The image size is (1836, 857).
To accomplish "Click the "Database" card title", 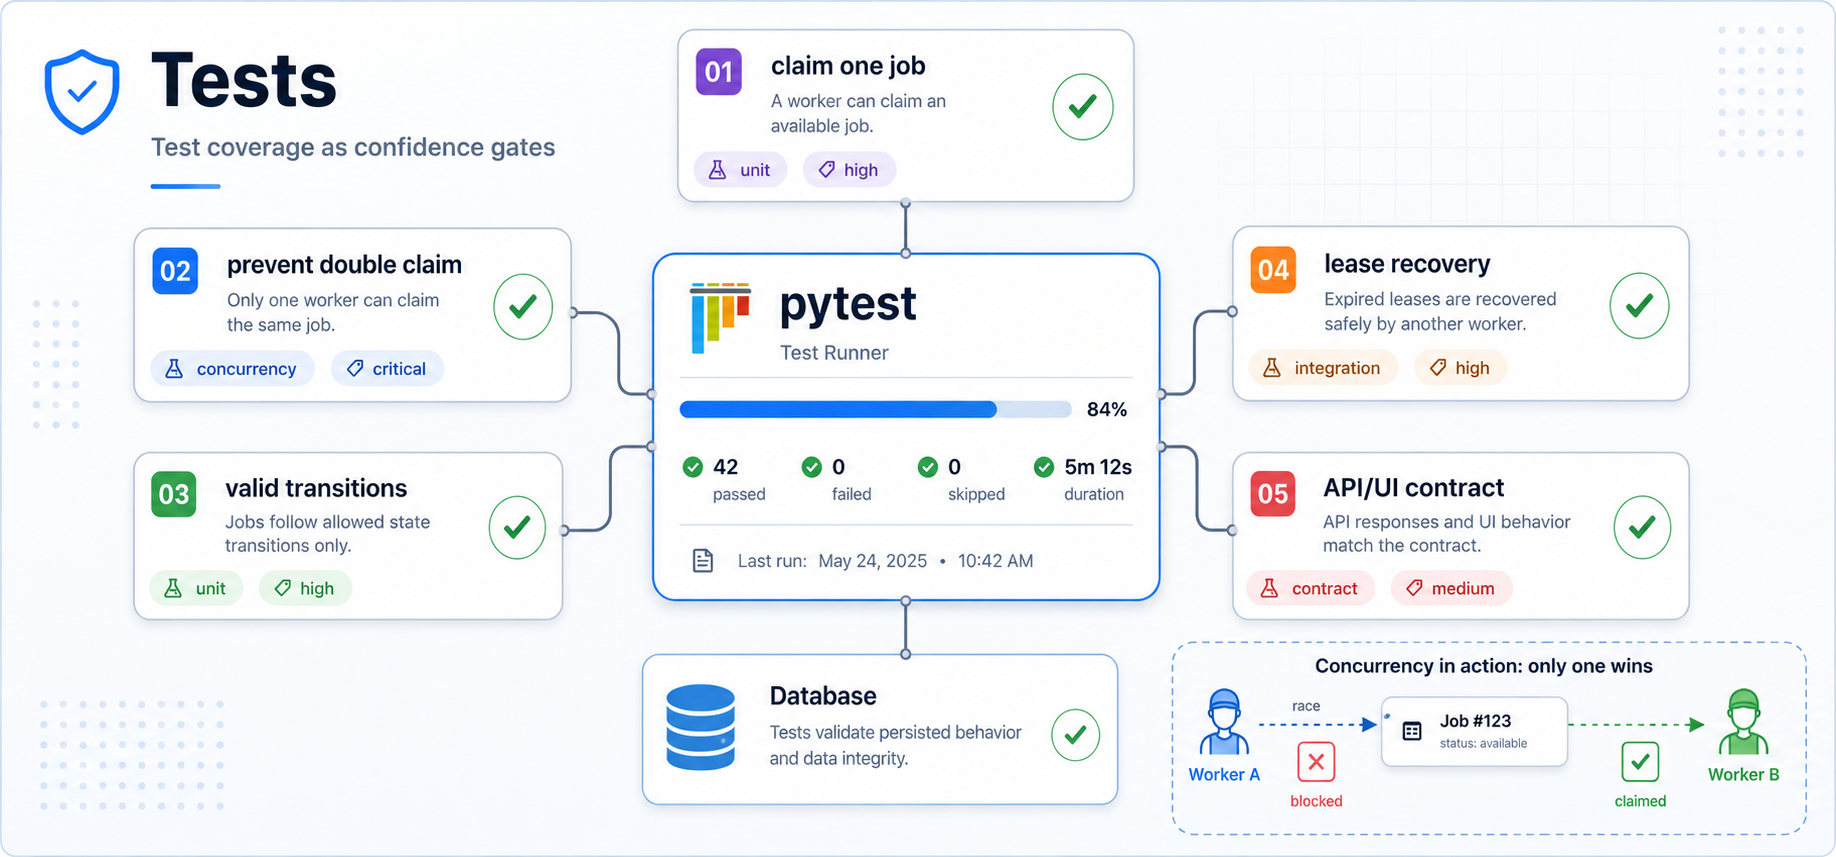I will [x=823, y=696].
